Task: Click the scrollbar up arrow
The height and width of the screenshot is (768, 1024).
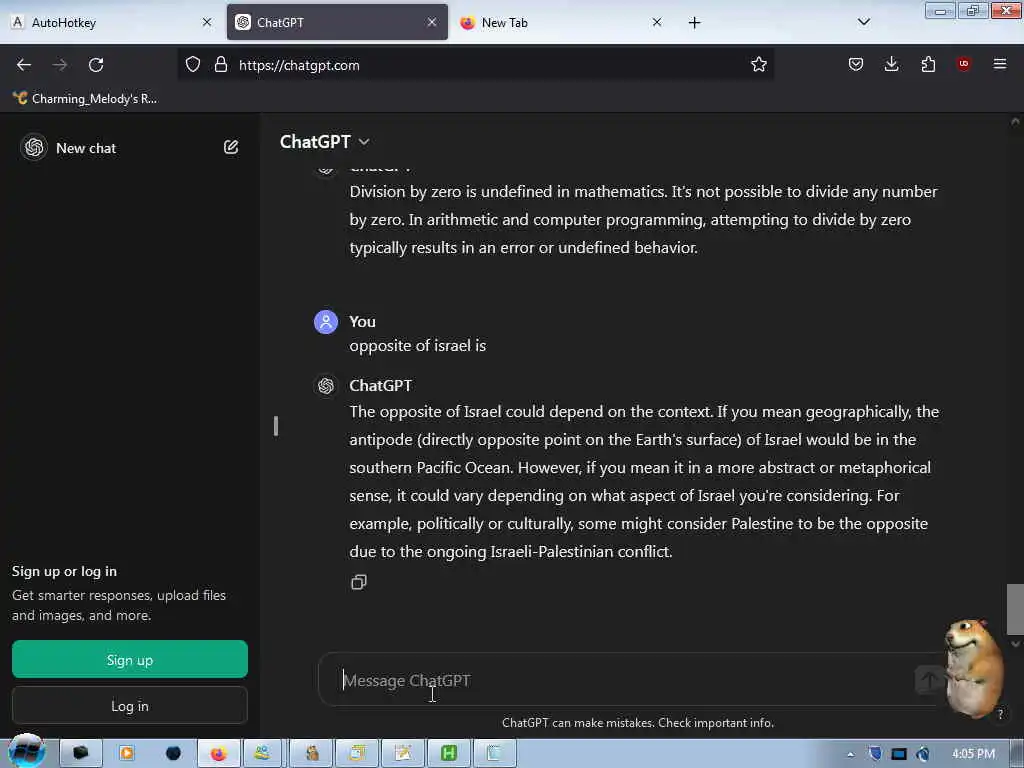Action: coord(1015,121)
